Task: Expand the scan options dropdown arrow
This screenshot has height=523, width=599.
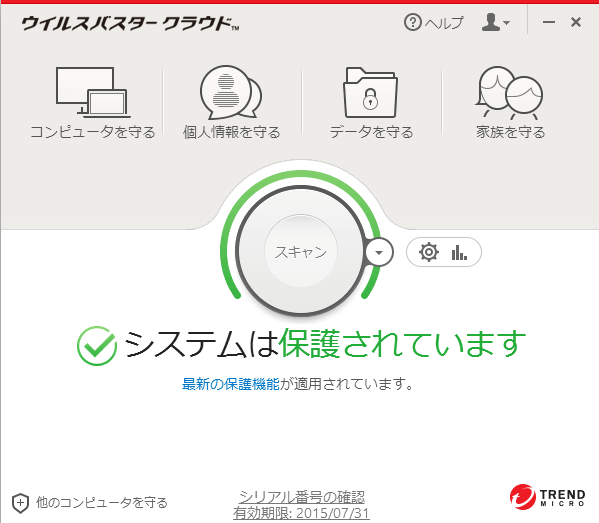Action: pyautogui.click(x=379, y=252)
